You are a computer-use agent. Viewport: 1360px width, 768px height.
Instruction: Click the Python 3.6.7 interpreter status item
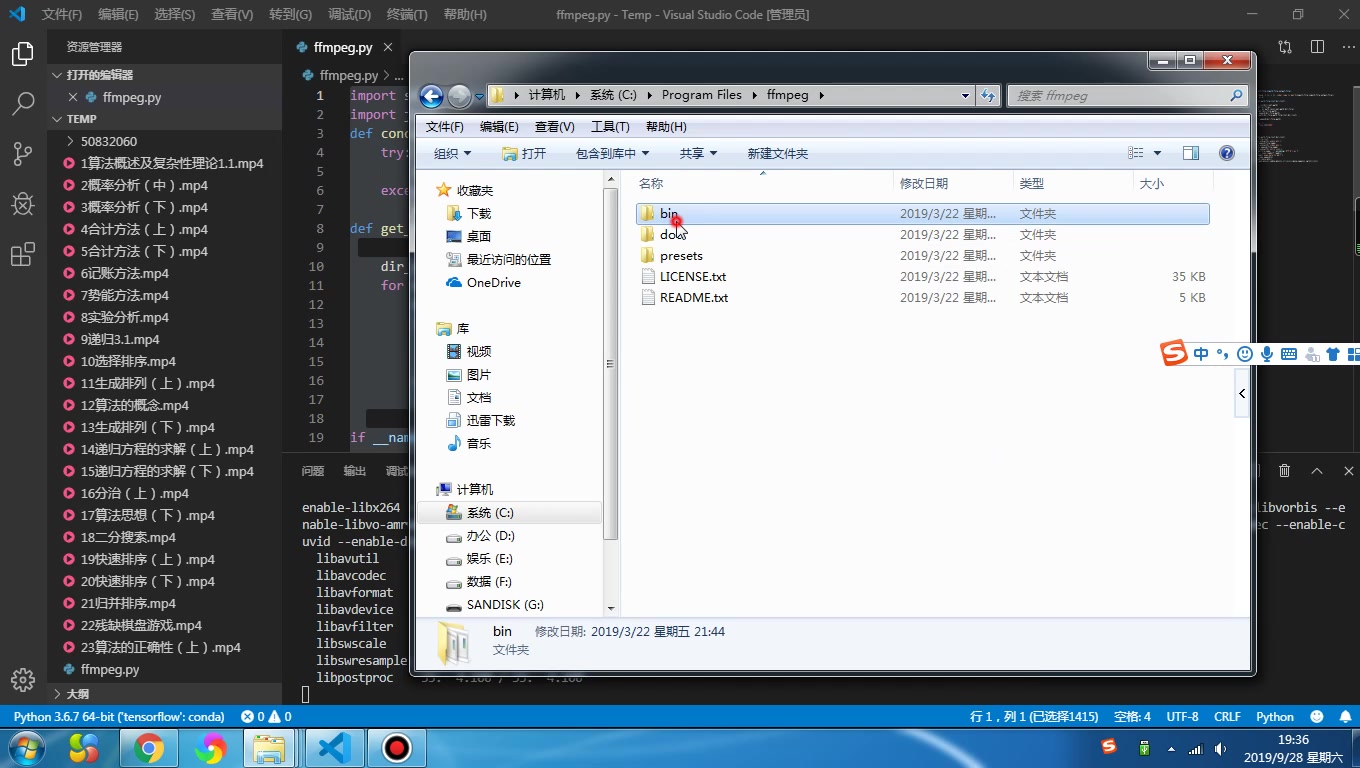(x=119, y=717)
